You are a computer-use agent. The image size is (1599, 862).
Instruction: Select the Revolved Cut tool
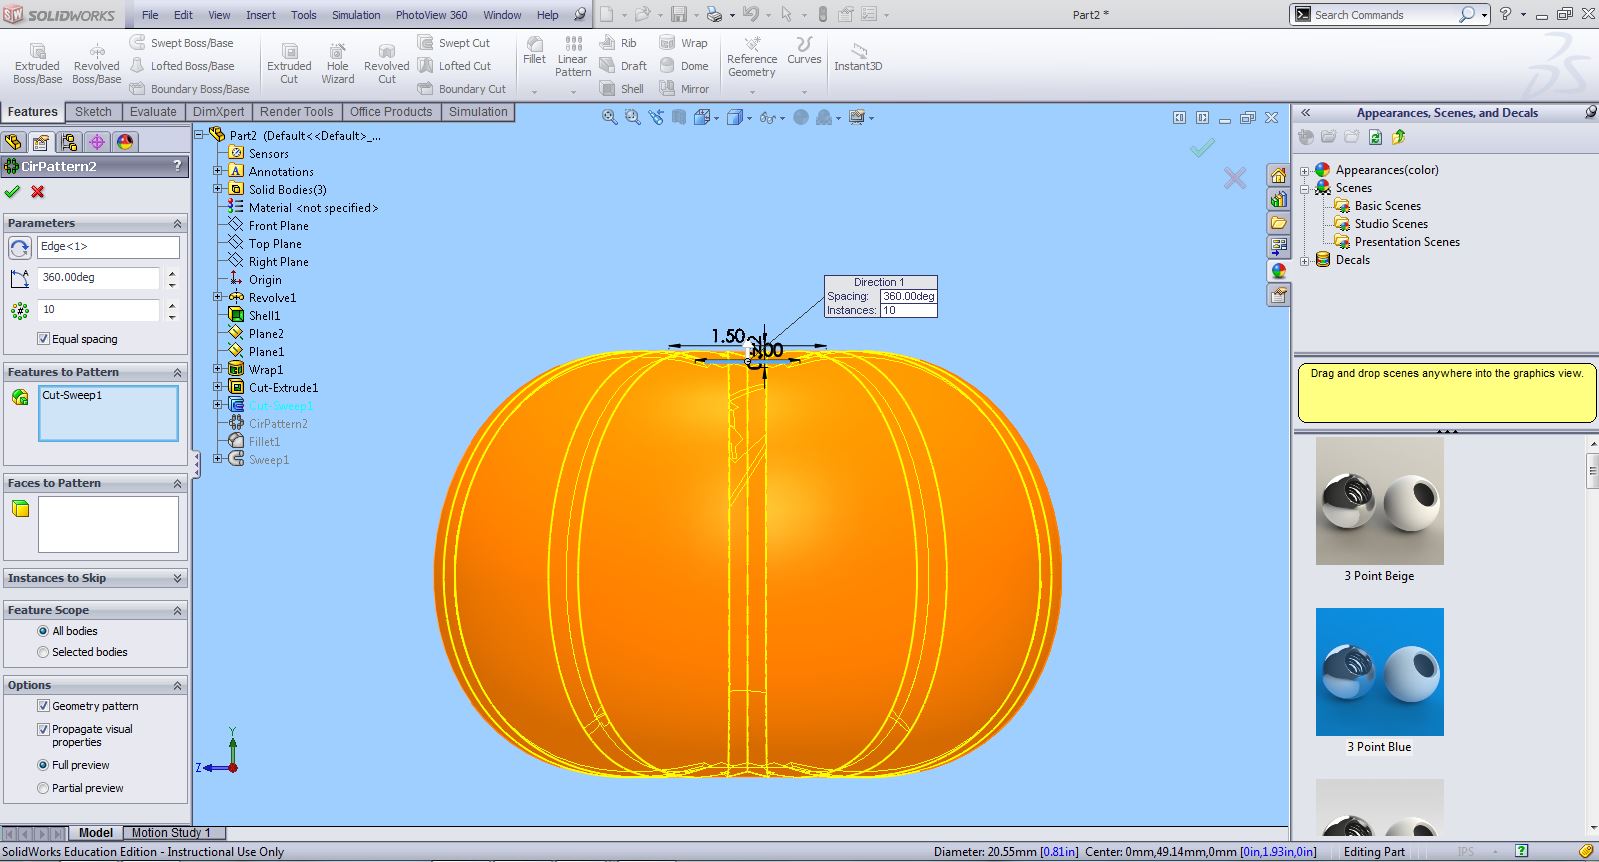click(x=387, y=63)
